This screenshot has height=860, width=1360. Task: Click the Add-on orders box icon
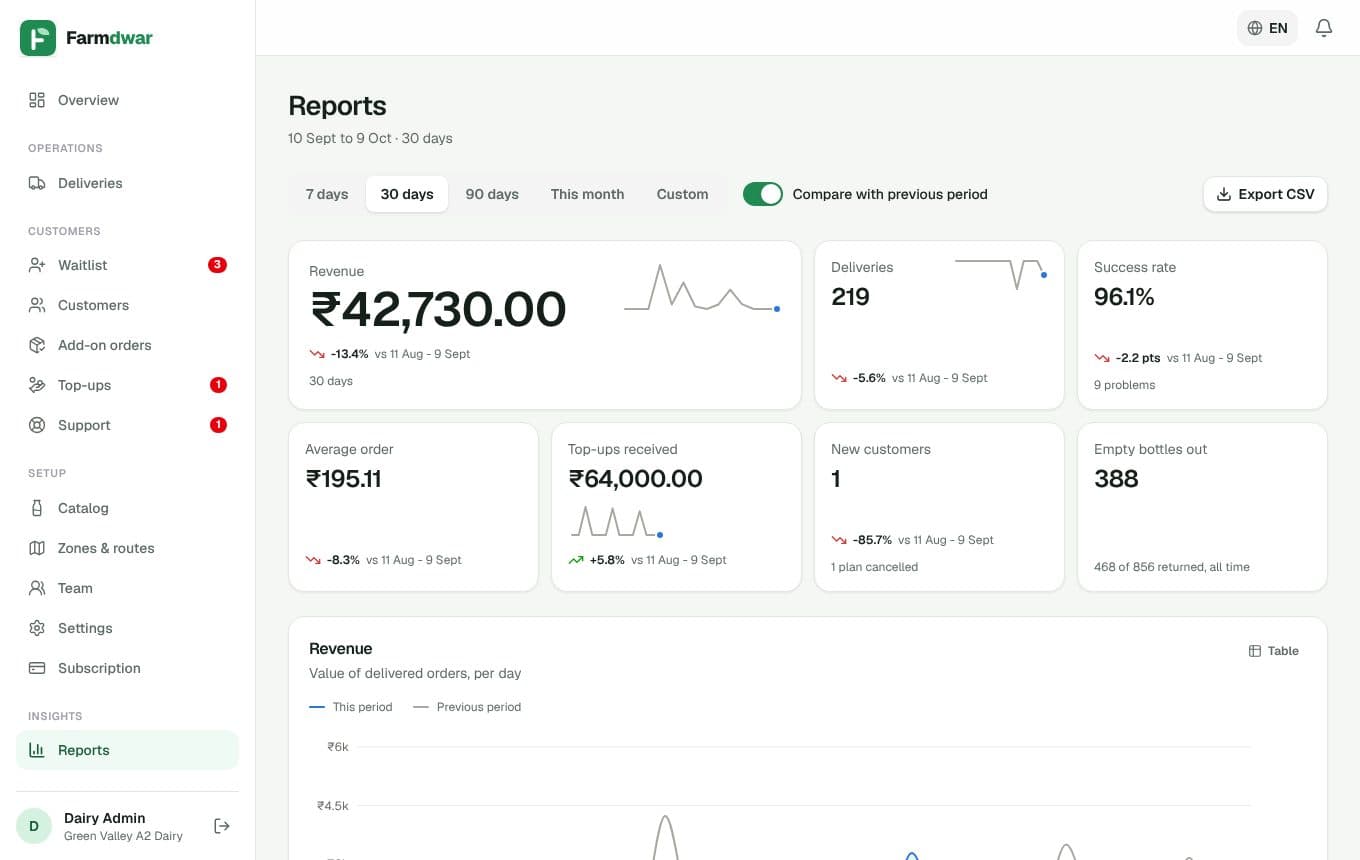click(37, 345)
